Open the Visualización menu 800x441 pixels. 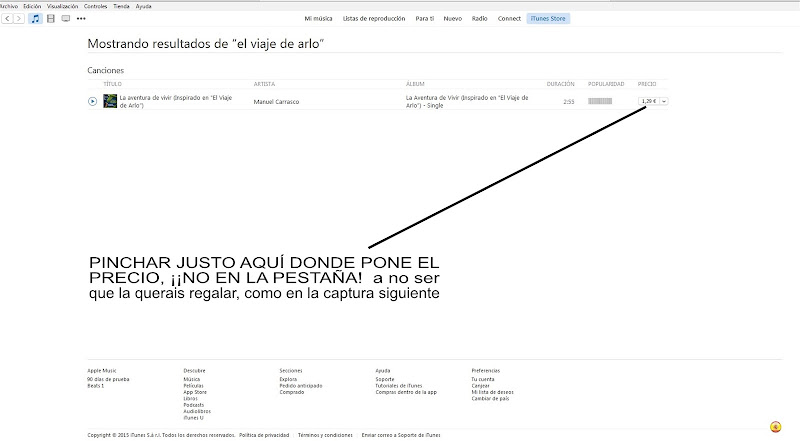tap(62, 7)
